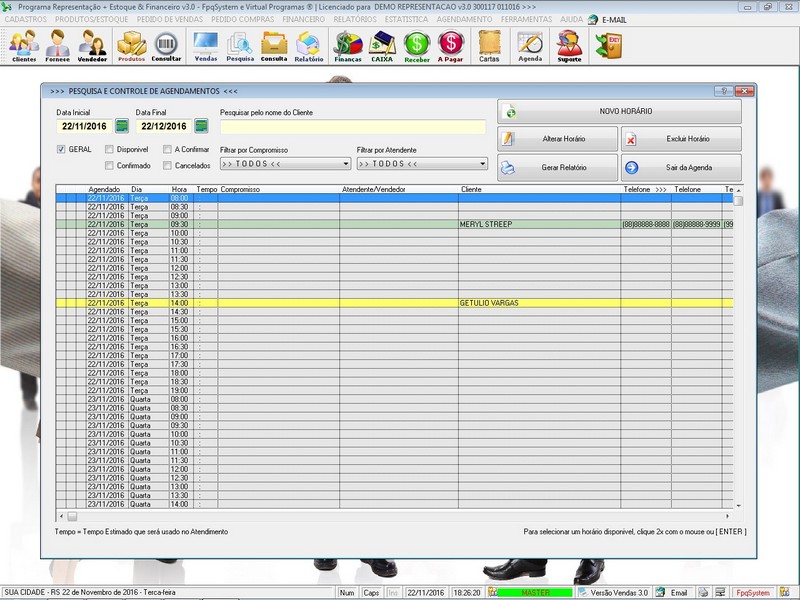Click the client name search field
Viewport: 800px width, 600px height.
pyautogui.click(x=352, y=127)
